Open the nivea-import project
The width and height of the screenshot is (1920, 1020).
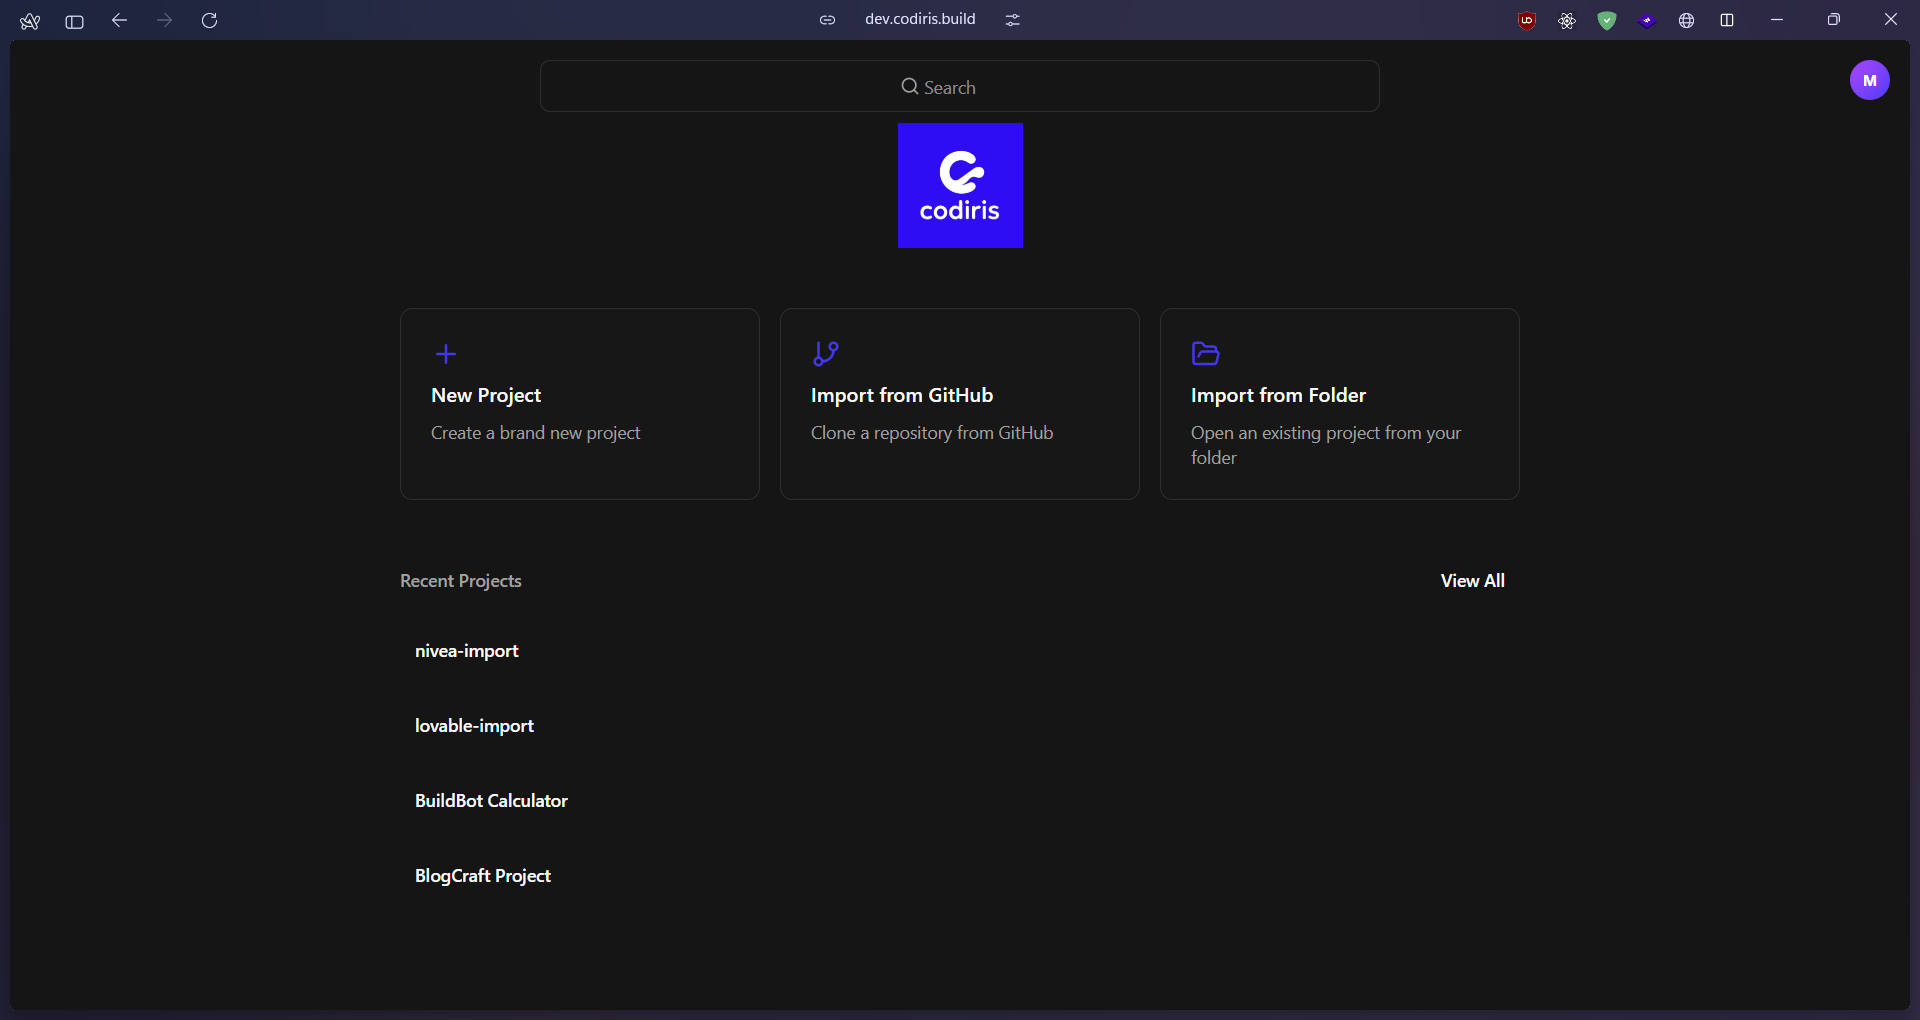tap(467, 651)
